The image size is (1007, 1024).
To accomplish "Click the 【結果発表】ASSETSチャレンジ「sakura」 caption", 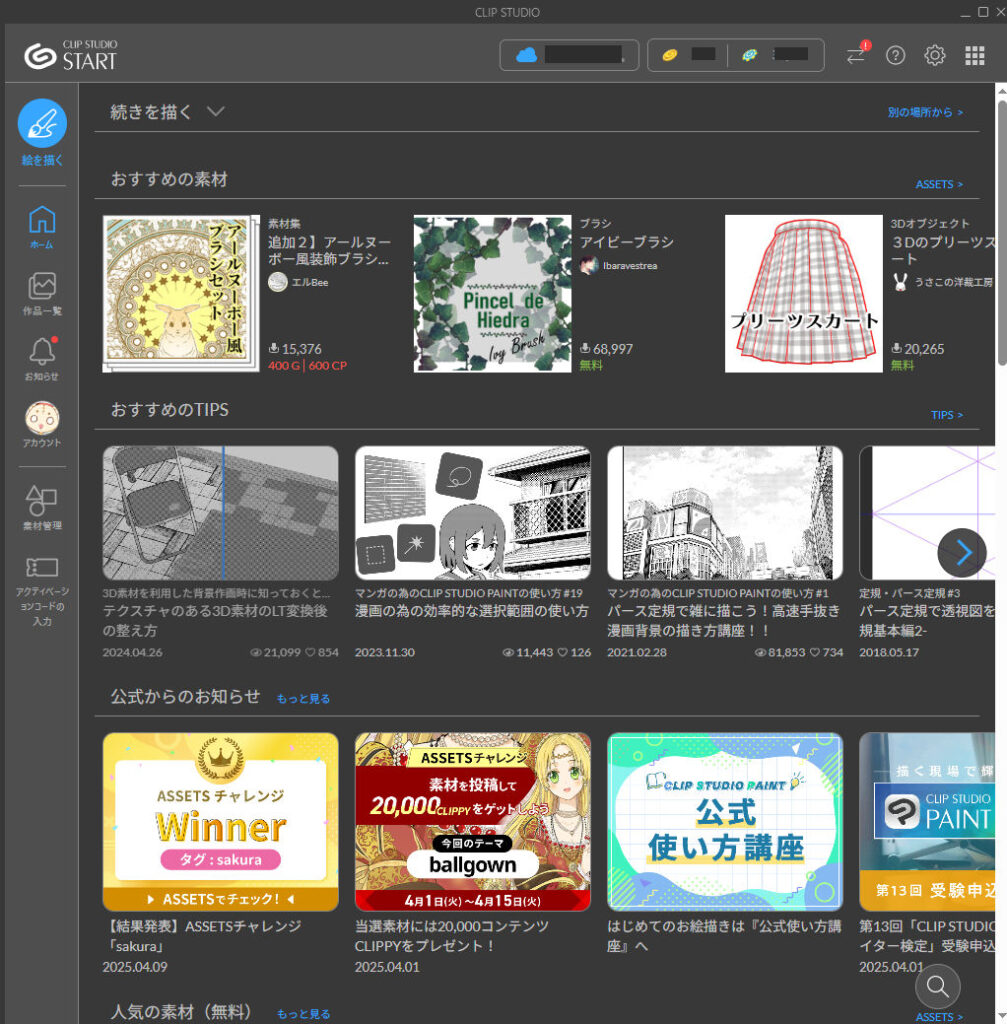I will (202, 936).
